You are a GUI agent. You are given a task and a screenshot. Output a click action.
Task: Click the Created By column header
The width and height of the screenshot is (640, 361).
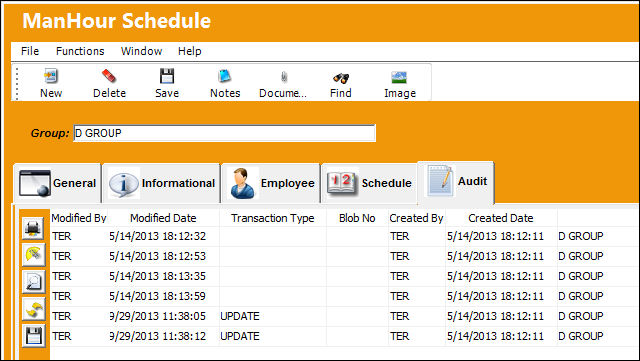tap(416, 218)
